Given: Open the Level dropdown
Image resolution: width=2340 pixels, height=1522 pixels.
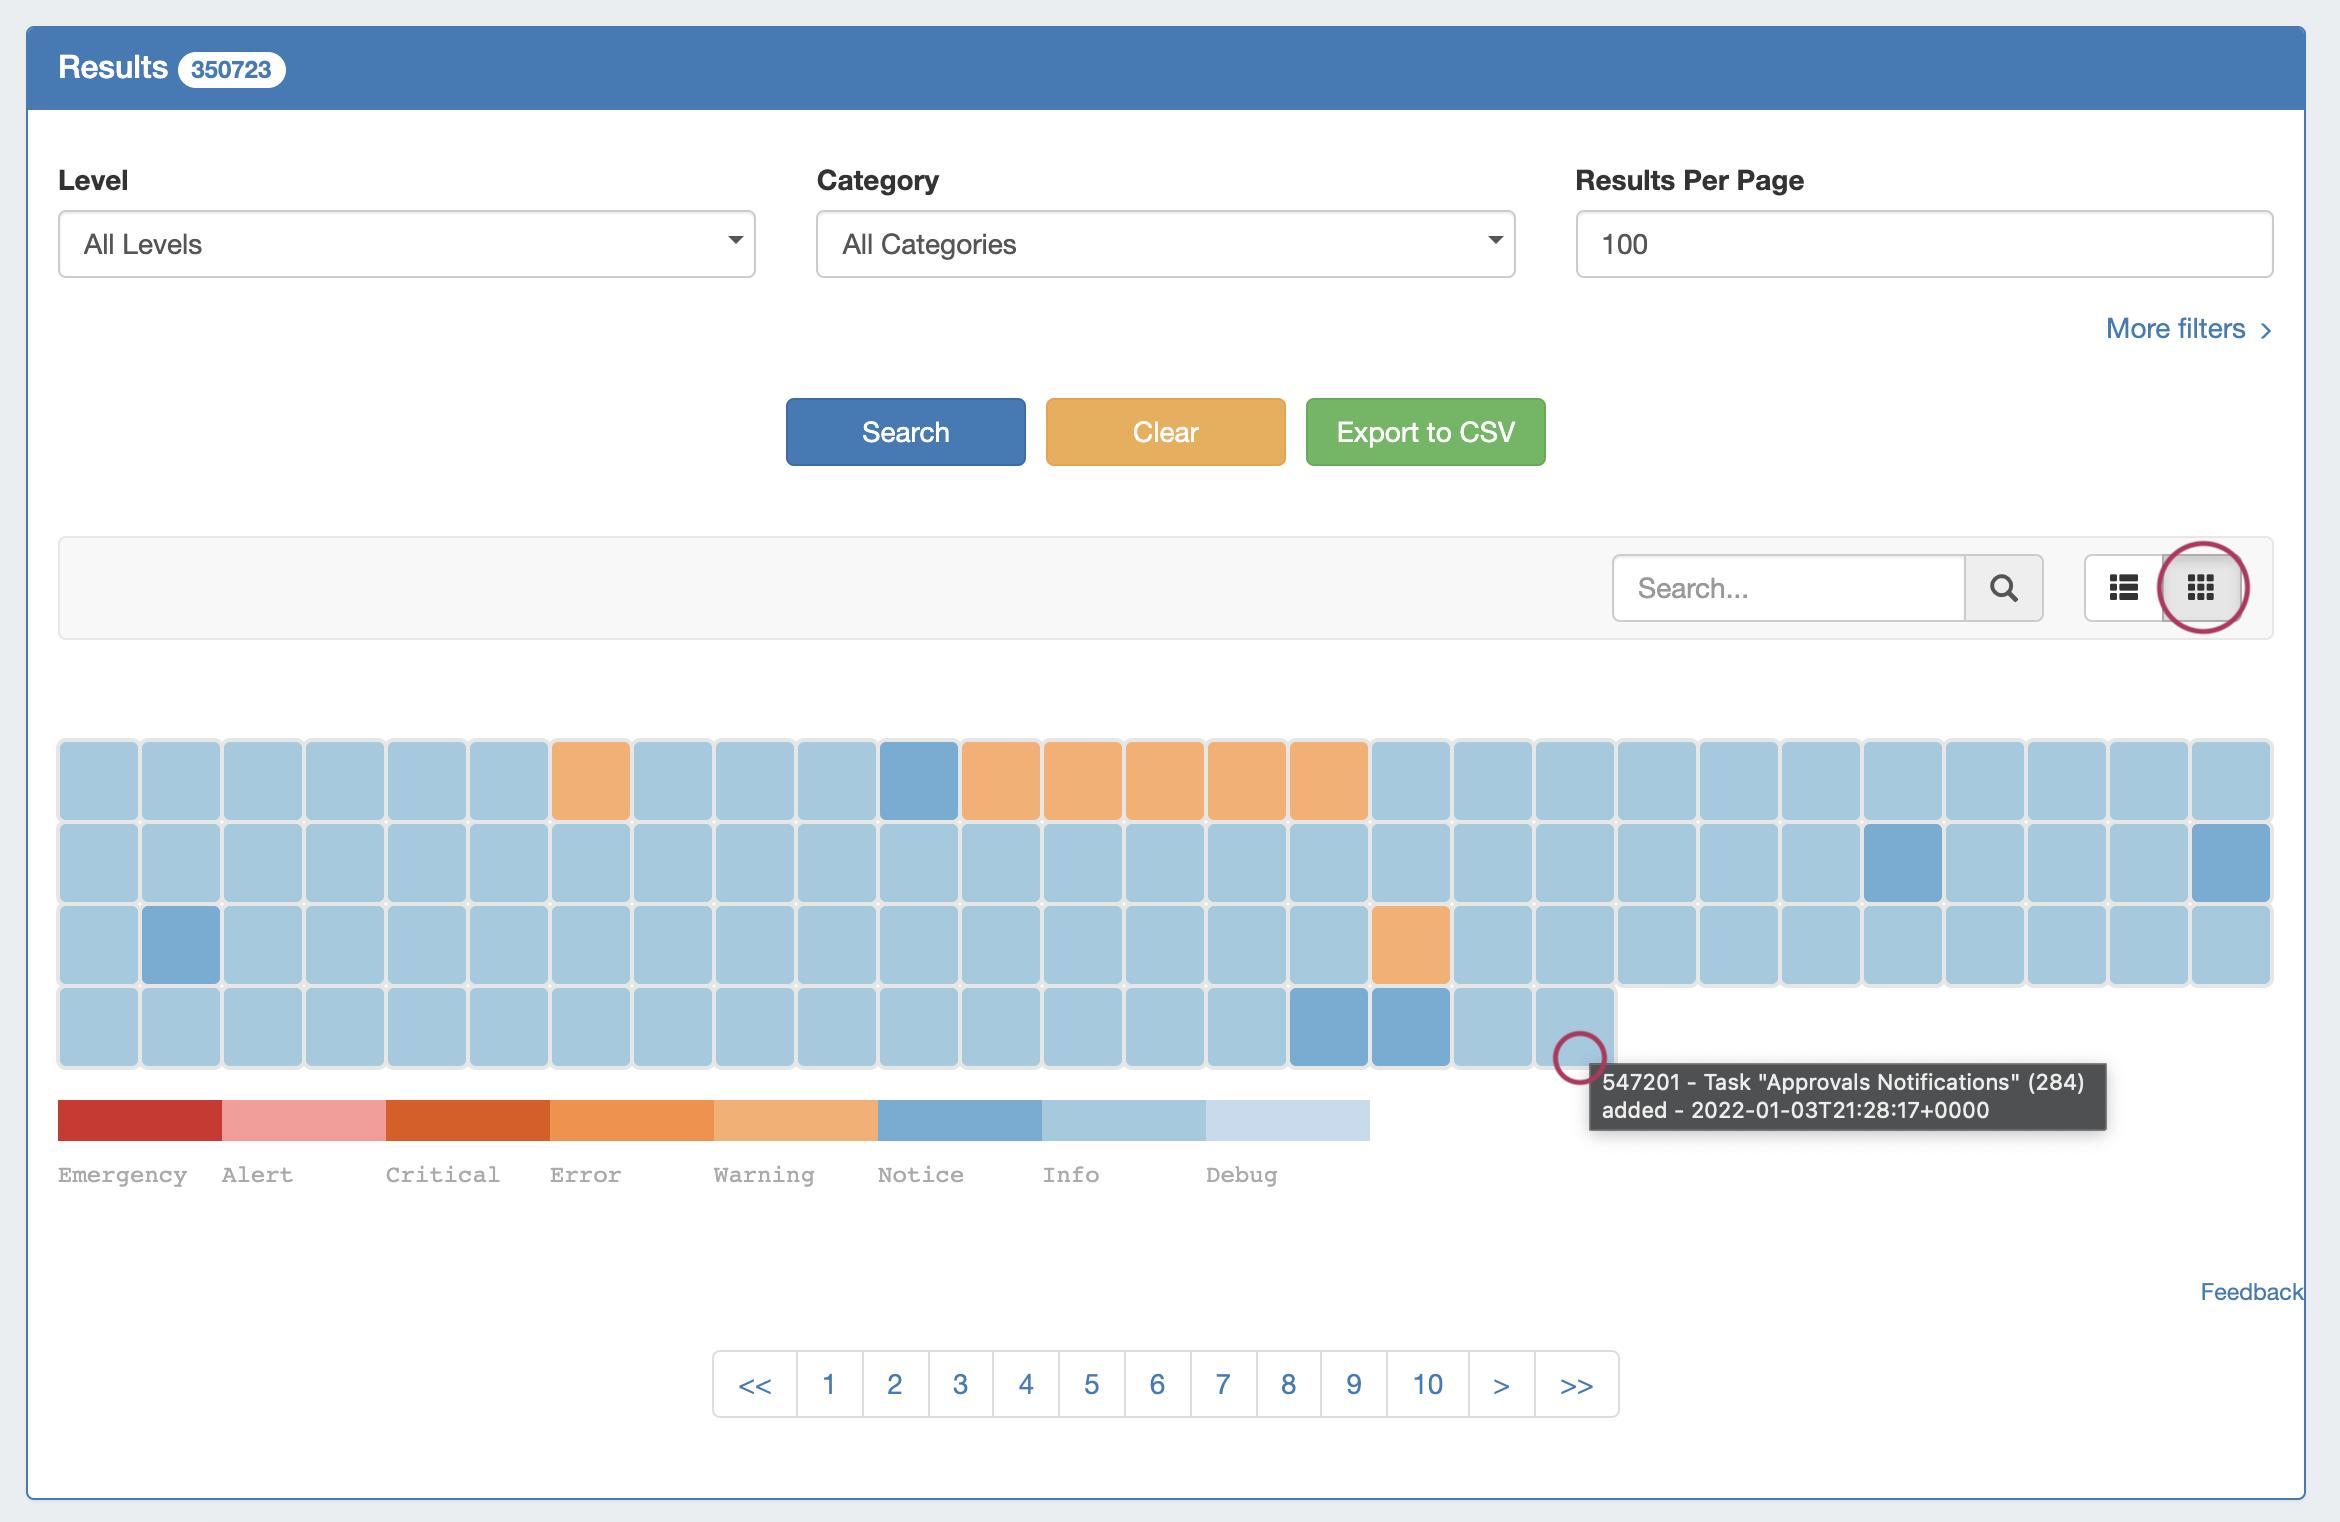Looking at the screenshot, I should [406, 244].
